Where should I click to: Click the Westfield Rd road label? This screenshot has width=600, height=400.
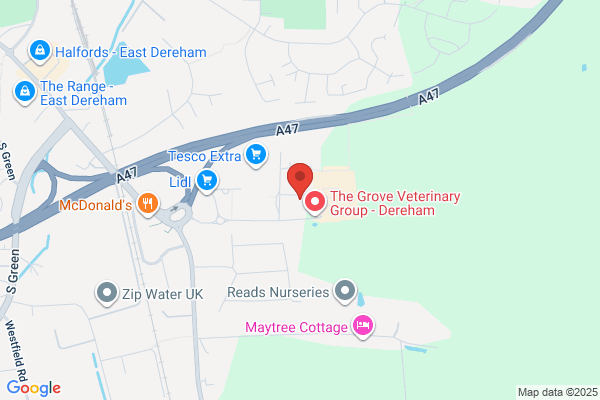[17, 349]
